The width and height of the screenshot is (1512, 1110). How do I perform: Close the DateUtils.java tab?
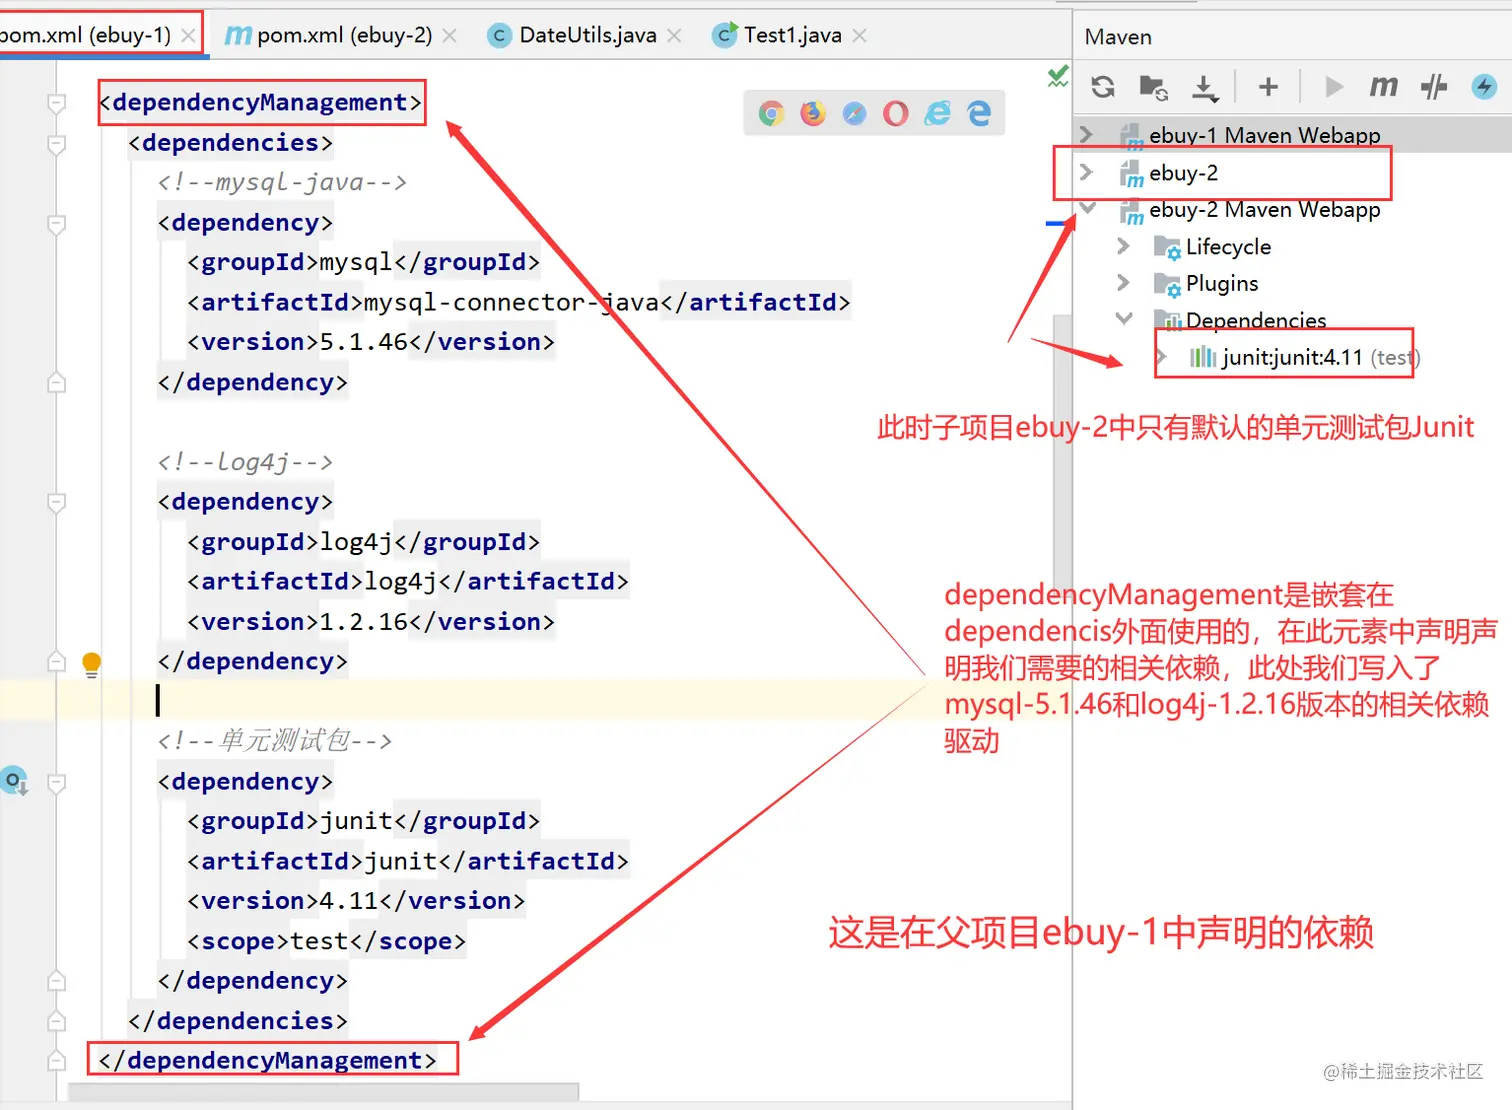tap(674, 35)
